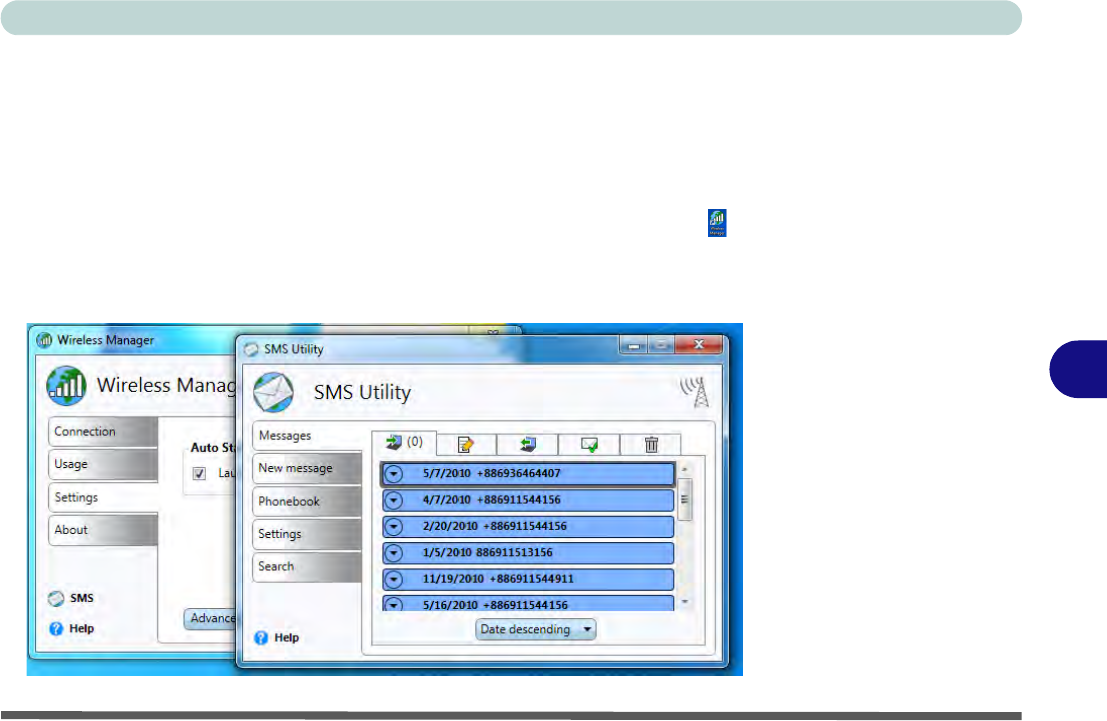Click the Advanced button in Wireless Manager
Screen dimensions: 1107x721
[209, 619]
